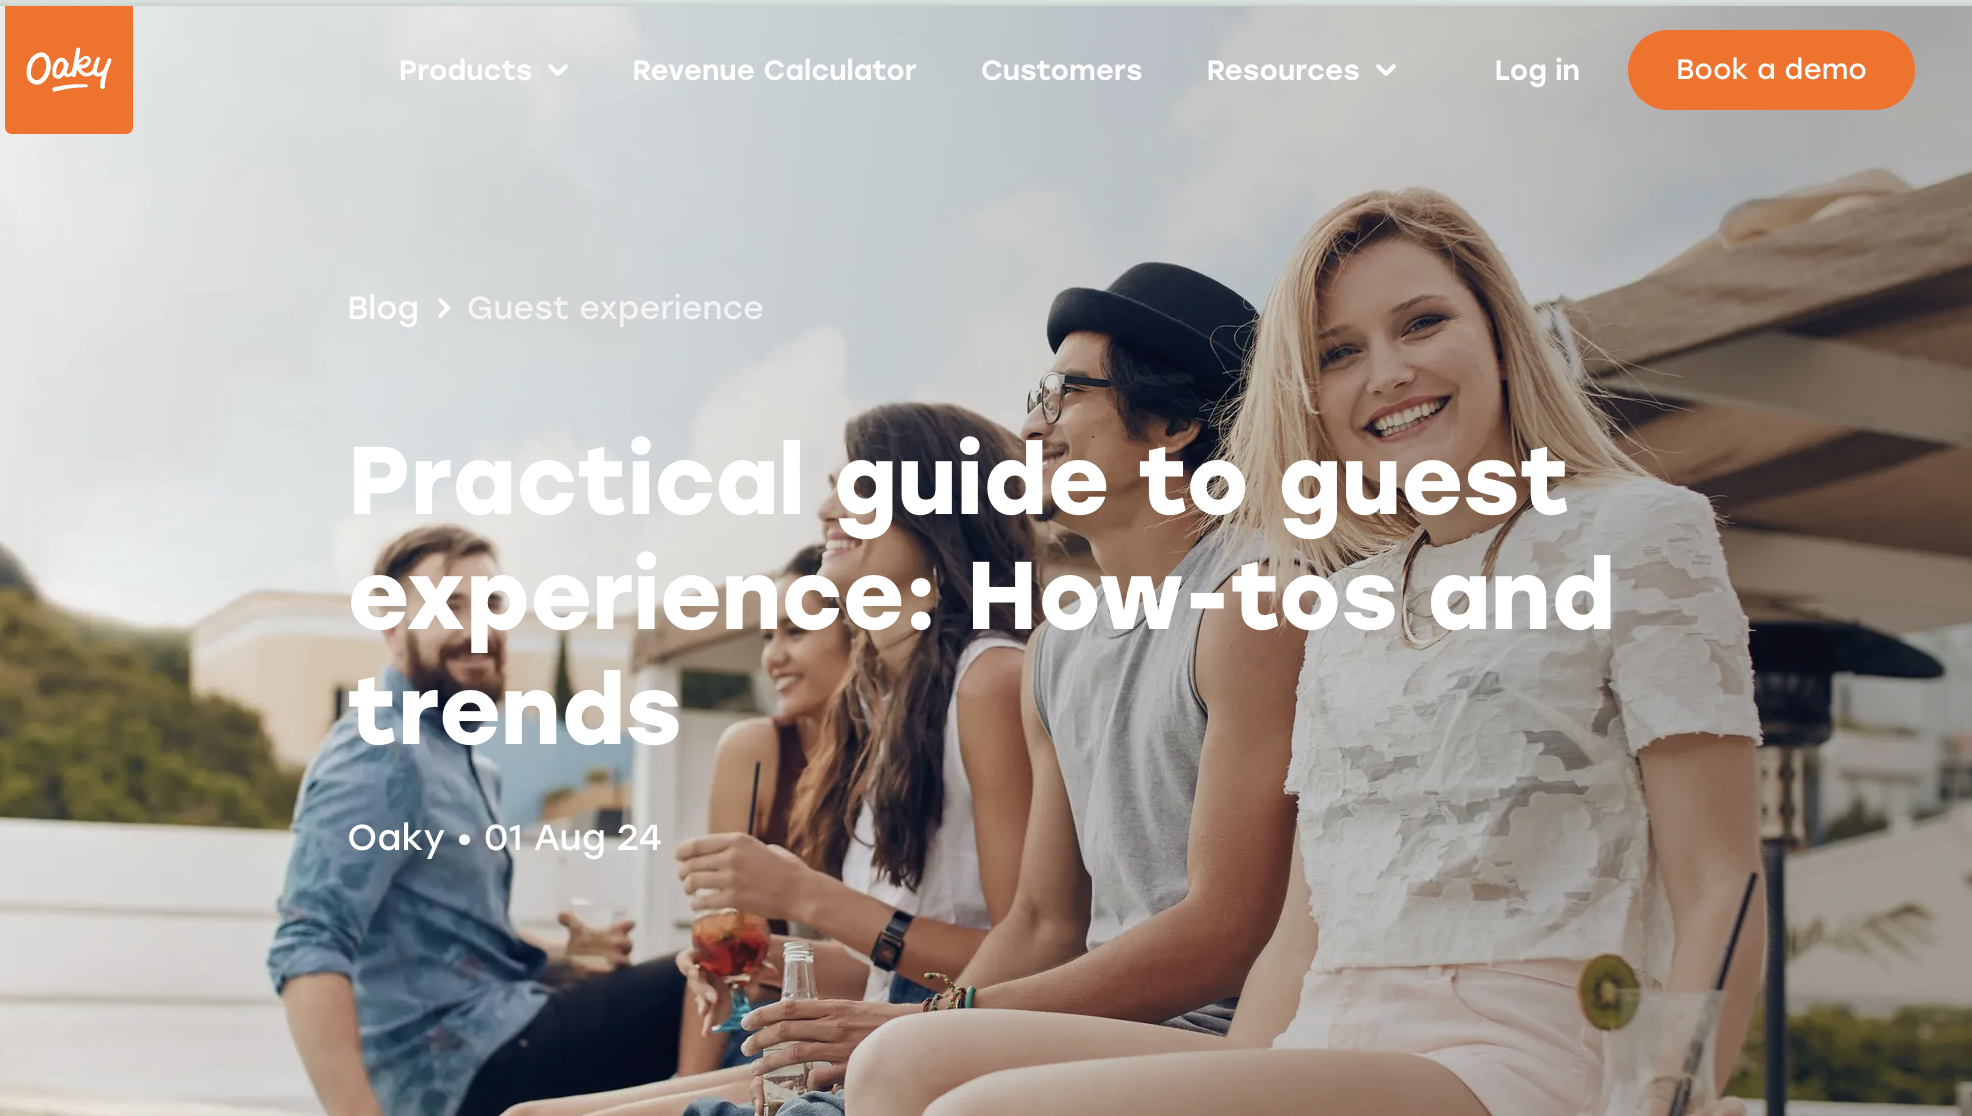Click the article headline text
This screenshot has height=1116, width=1972.
pos(980,595)
